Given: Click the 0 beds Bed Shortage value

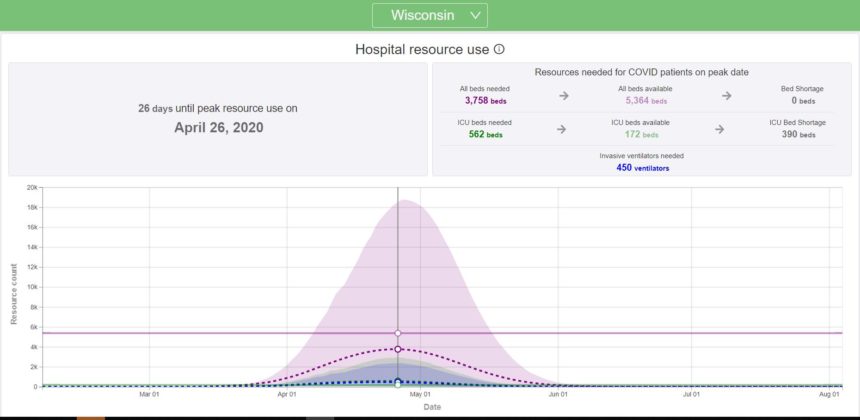Looking at the screenshot, I should (x=802, y=101).
